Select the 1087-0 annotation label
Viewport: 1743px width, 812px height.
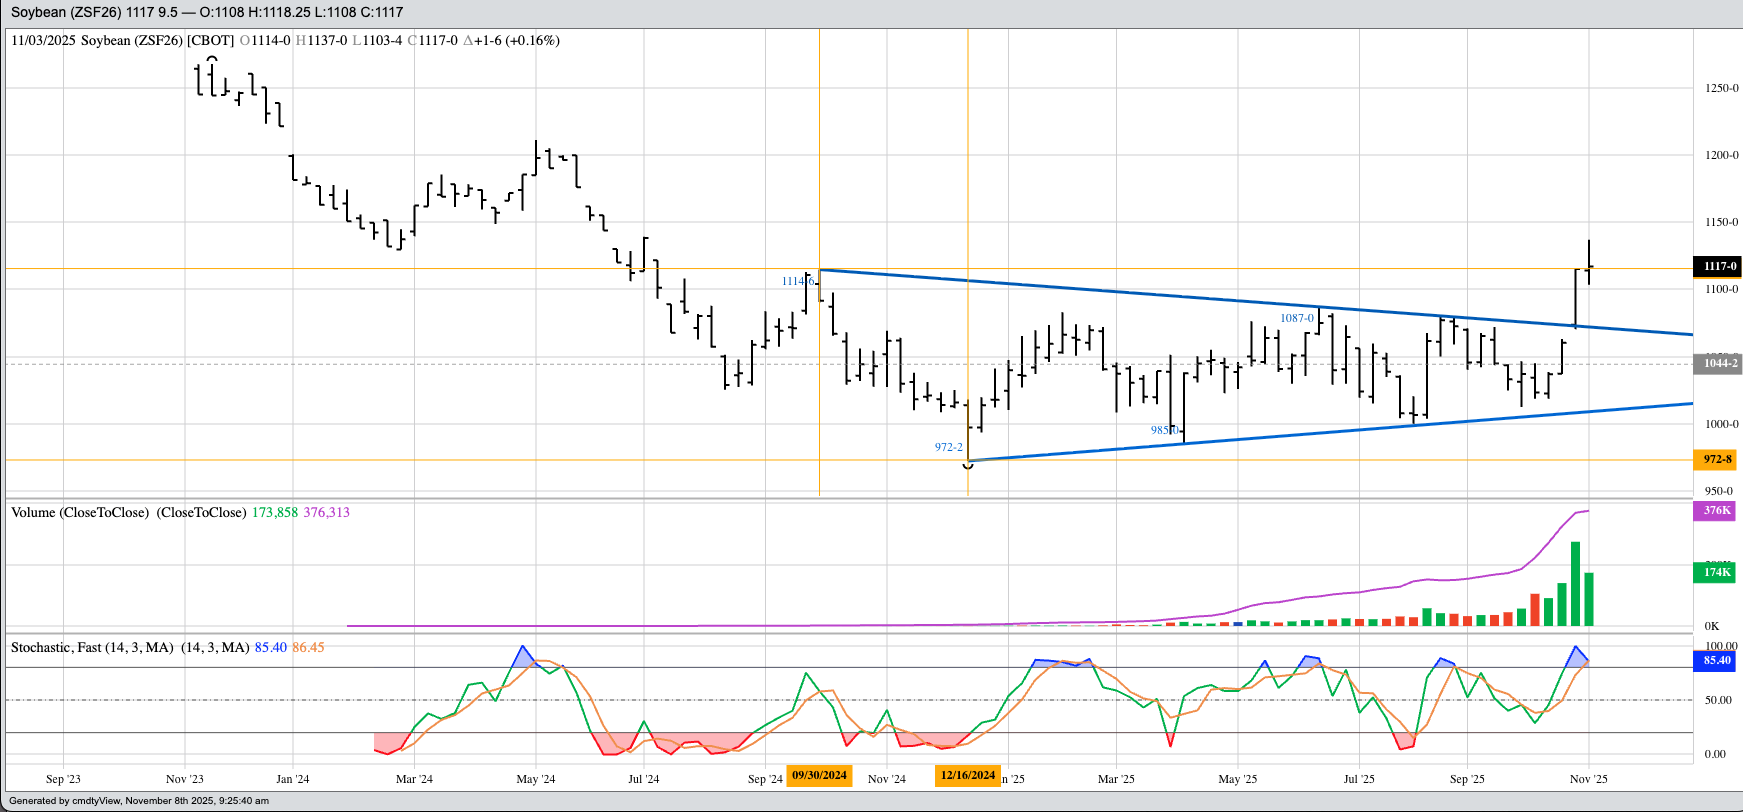coord(1297,318)
